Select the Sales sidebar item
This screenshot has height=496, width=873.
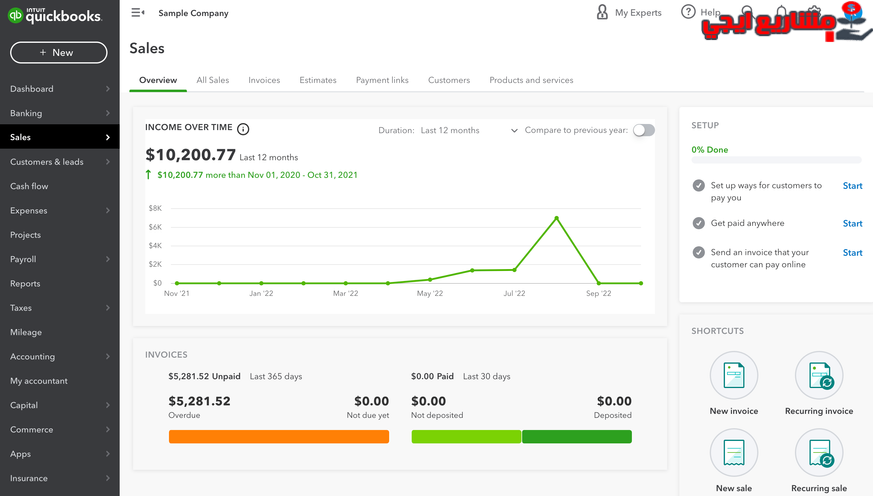click(x=60, y=137)
